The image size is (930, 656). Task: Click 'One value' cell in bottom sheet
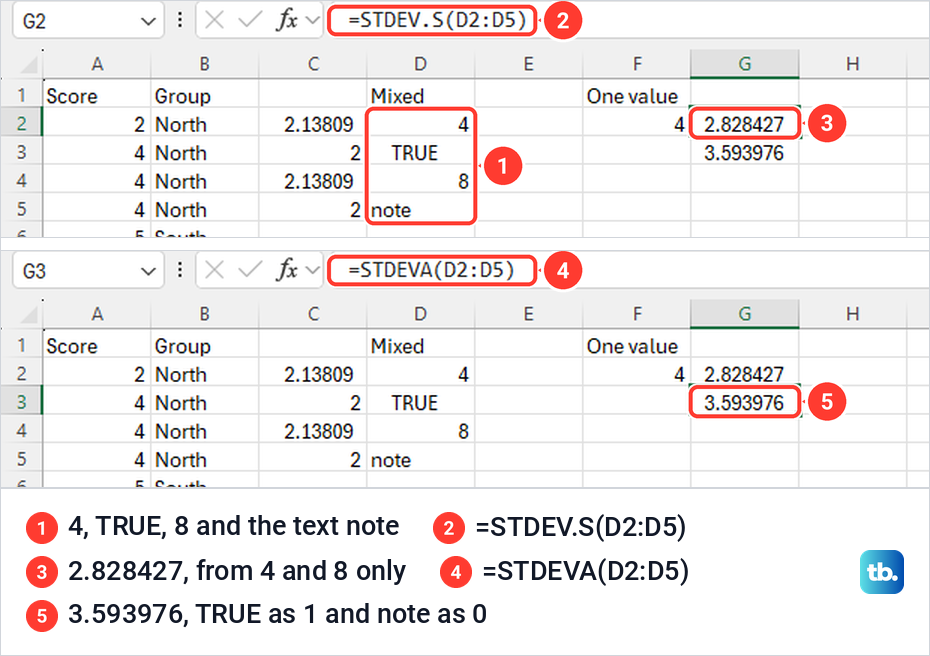636,345
